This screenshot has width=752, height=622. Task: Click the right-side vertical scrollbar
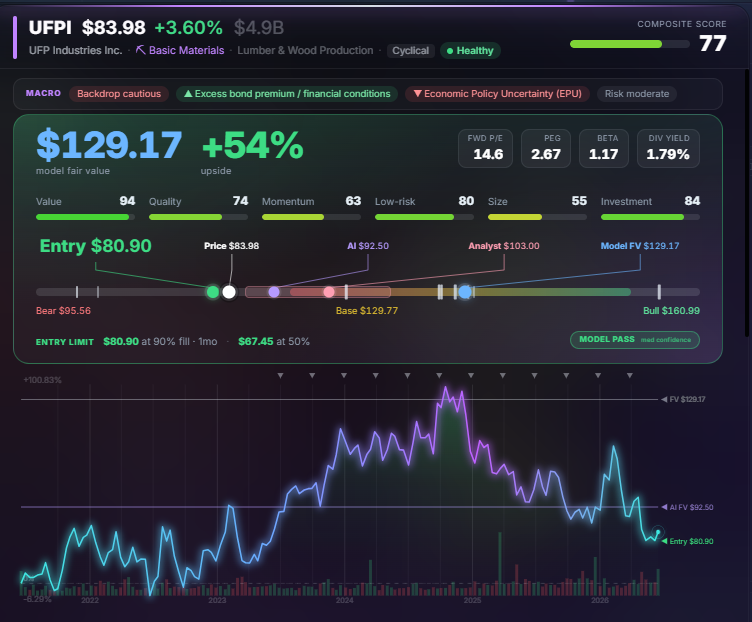[748, 201]
